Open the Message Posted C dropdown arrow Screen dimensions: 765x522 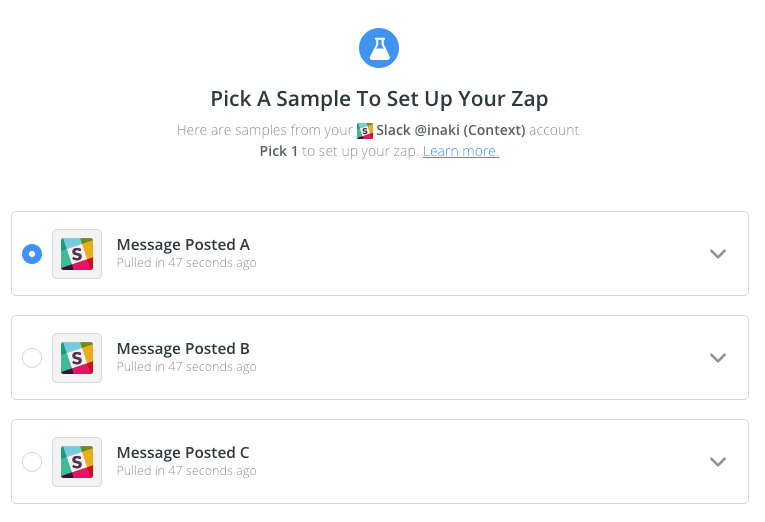717,462
